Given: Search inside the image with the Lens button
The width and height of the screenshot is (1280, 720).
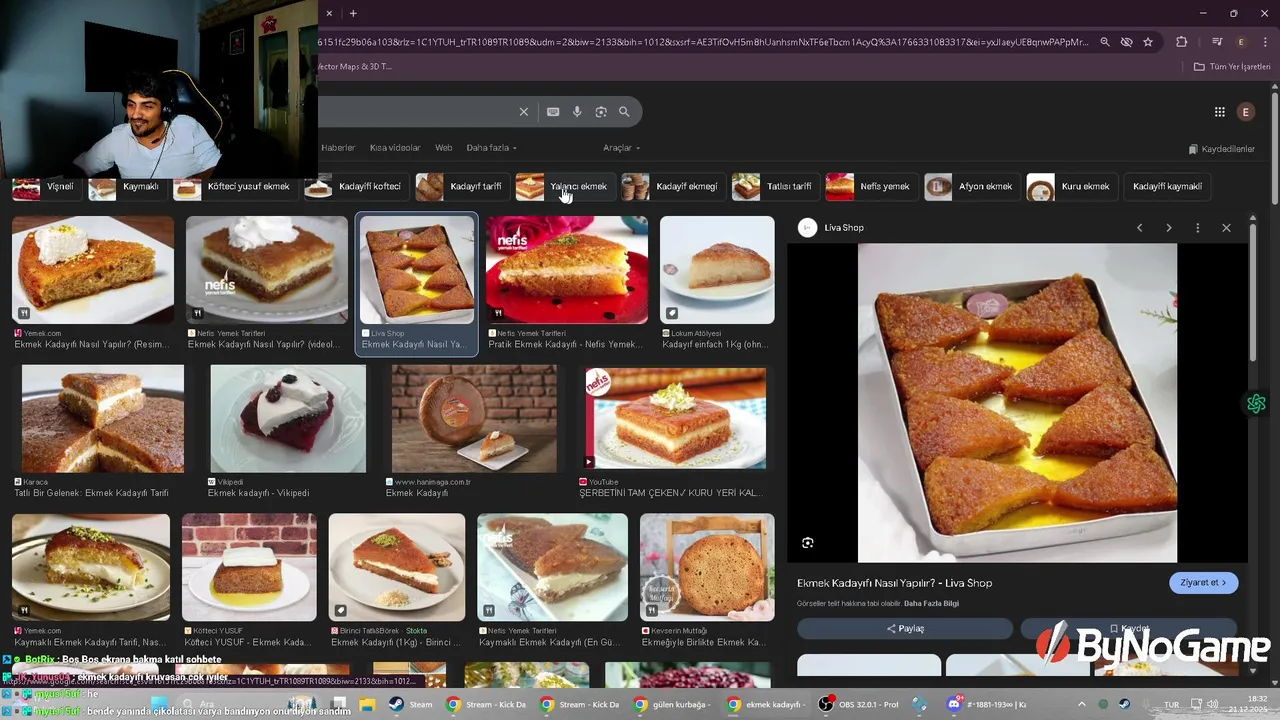Looking at the screenshot, I should coord(808,543).
